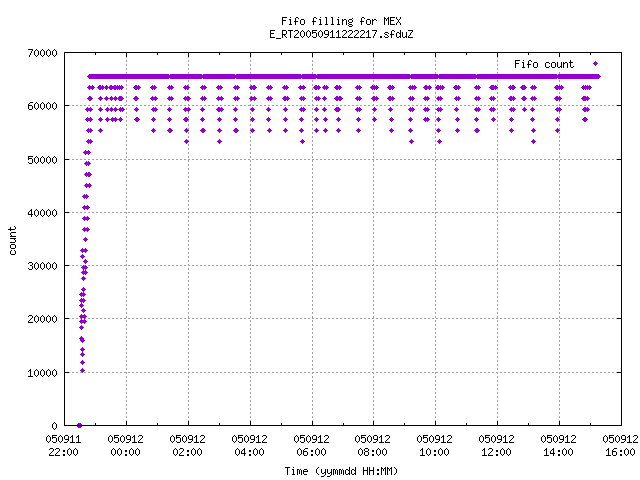Click the x-axis tick 050912 14:00
The width and height of the screenshot is (640, 480).
pyautogui.click(x=559, y=446)
